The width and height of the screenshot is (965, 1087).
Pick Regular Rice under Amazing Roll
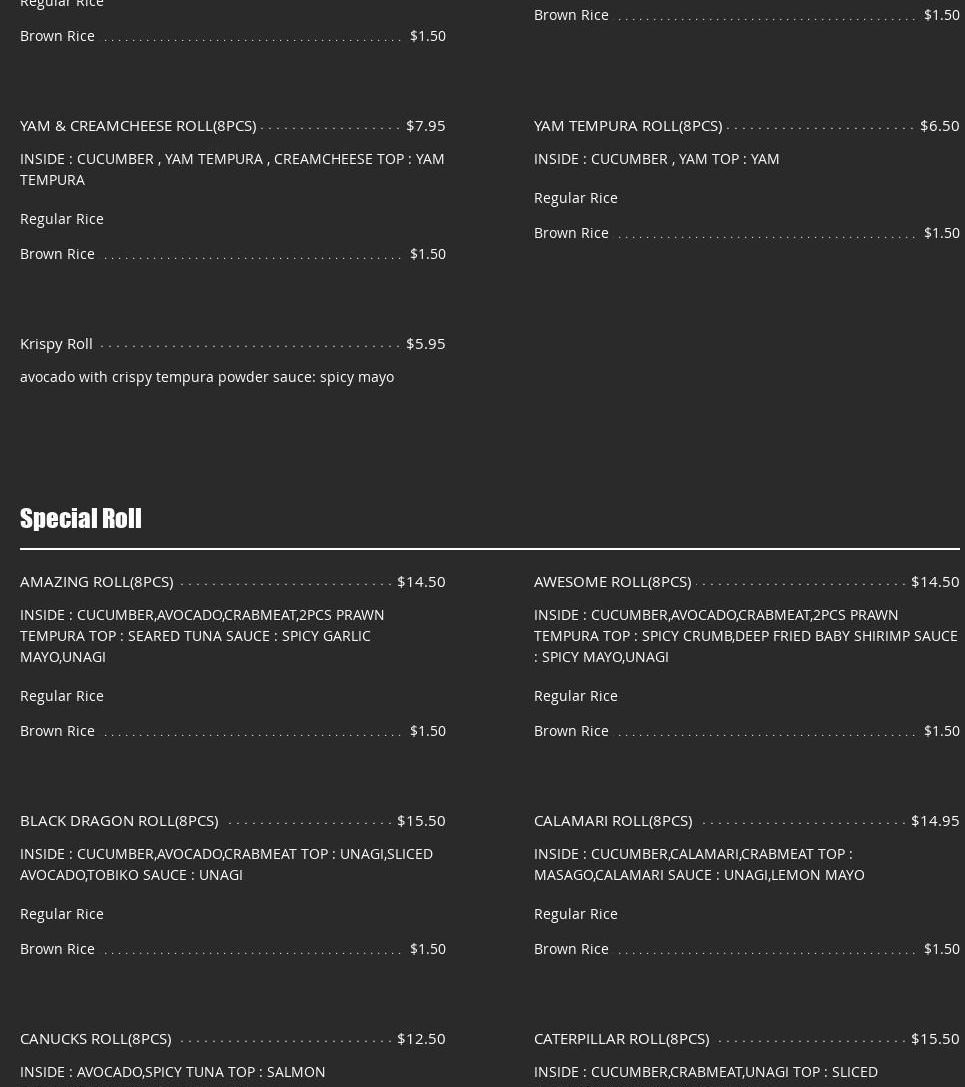click(x=62, y=695)
